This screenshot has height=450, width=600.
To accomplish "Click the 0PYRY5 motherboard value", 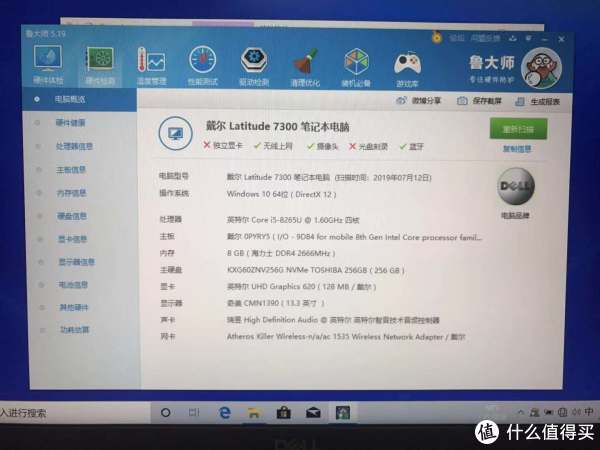I will 355,237.
